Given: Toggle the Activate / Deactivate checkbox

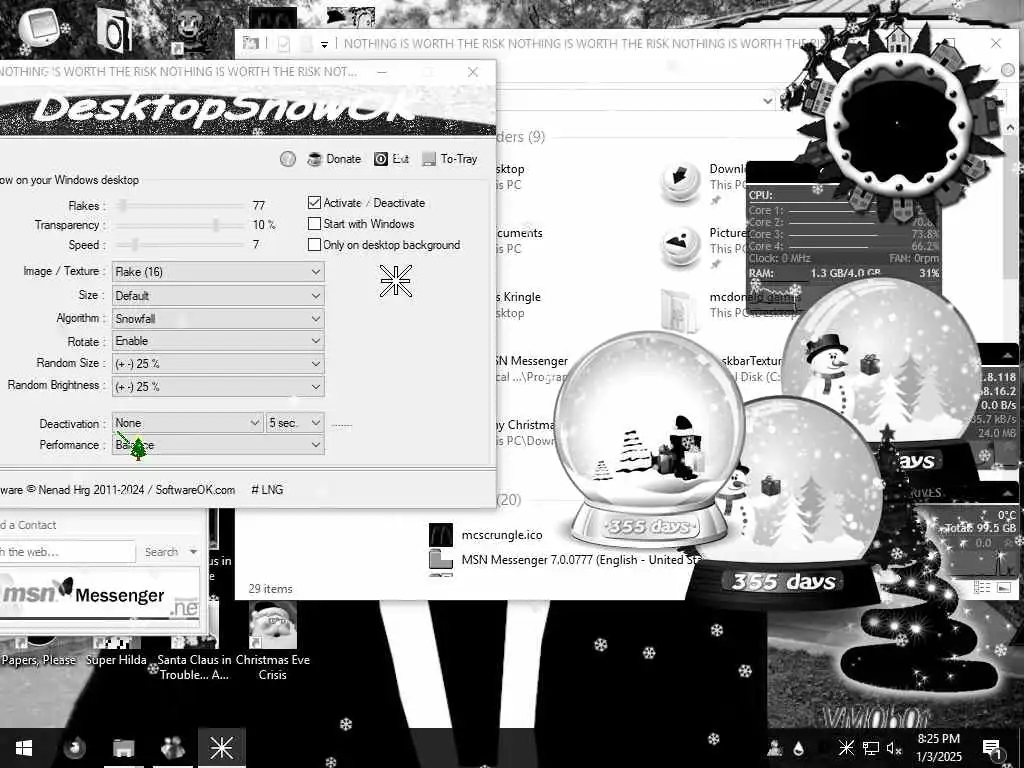Looking at the screenshot, I should [x=314, y=202].
